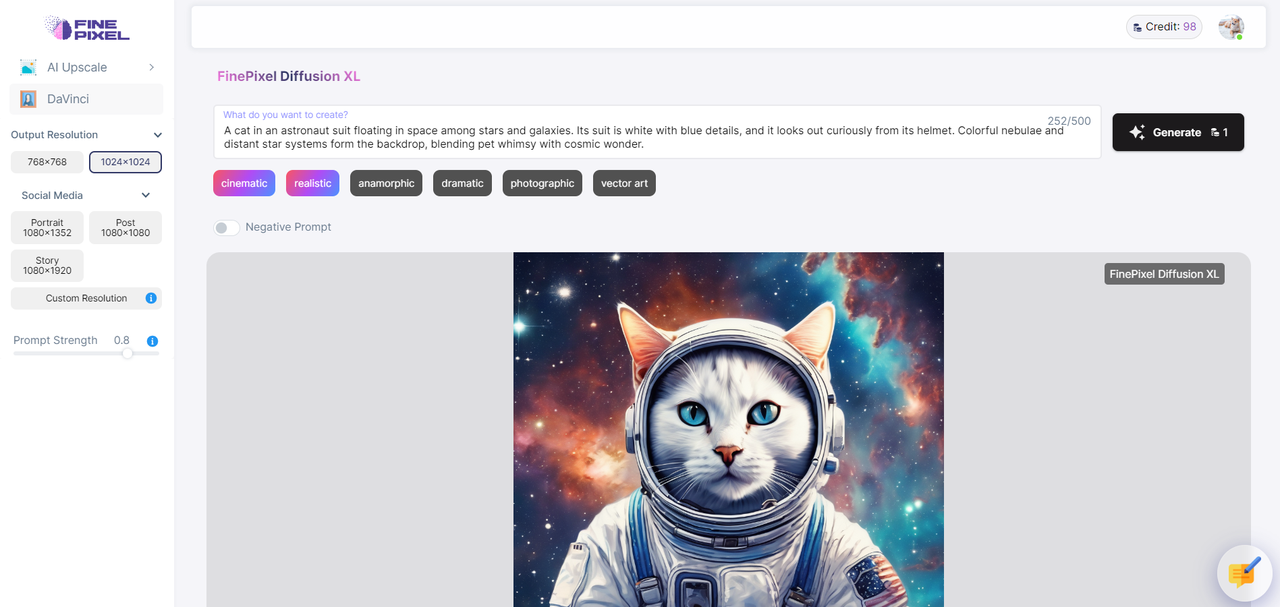The width and height of the screenshot is (1280, 607).
Task: Click the FinePixel Diffusion XL heading
Action: [x=289, y=76]
